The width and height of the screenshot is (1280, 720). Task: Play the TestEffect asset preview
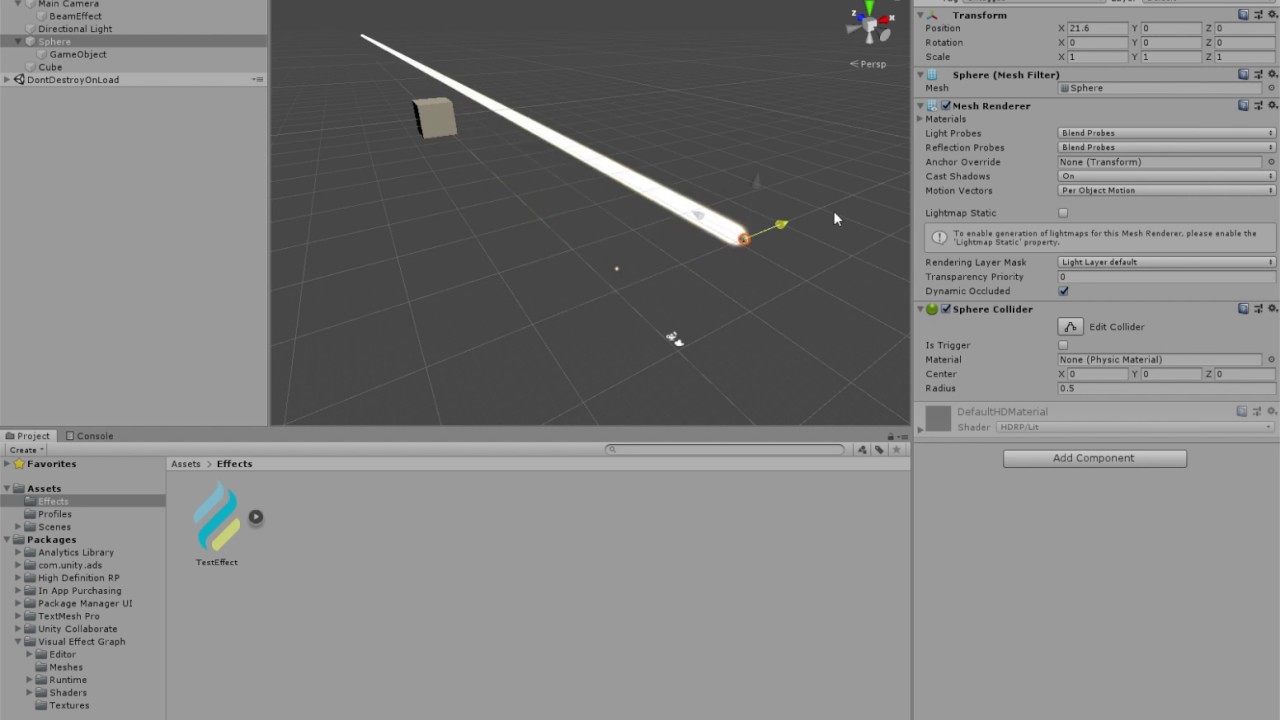click(x=256, y=517)
